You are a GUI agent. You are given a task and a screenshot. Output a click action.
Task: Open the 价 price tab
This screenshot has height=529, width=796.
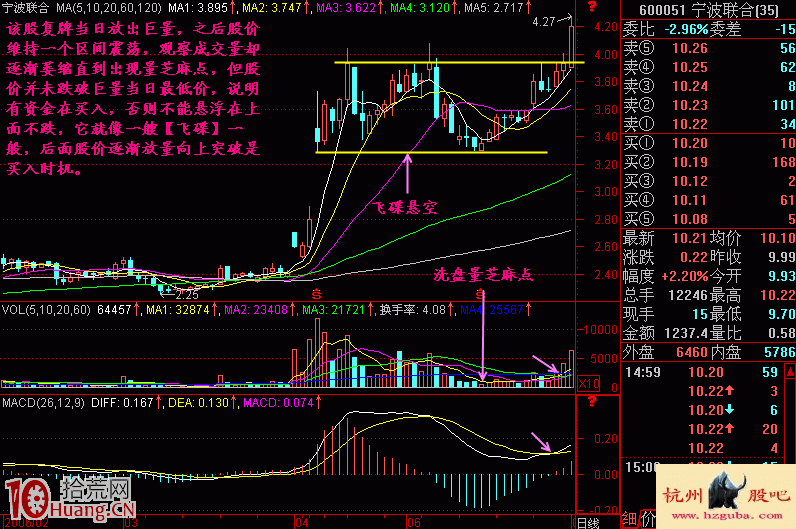click(647, 519)
